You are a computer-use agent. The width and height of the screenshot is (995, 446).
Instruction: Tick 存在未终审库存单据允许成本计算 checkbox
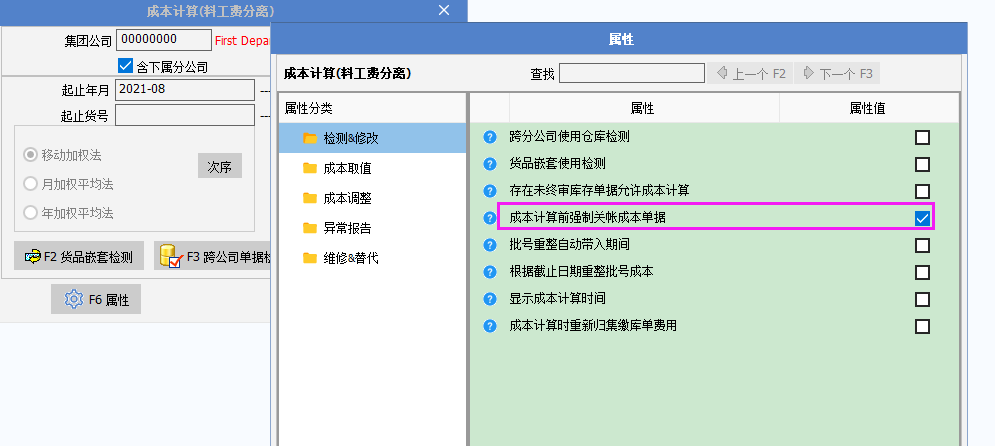coord(922,192)
